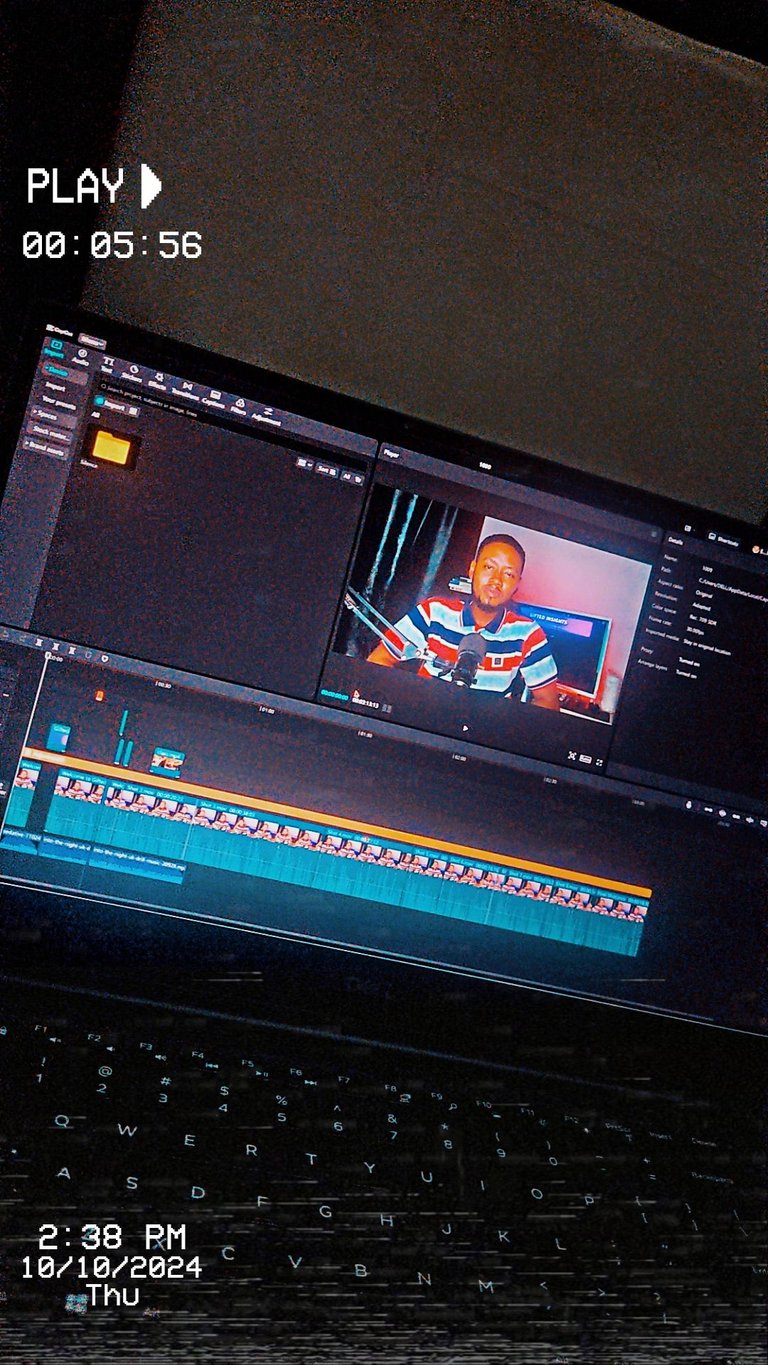
Task: Click the current timecode in the Player
Action: click(x=334, y=696)
